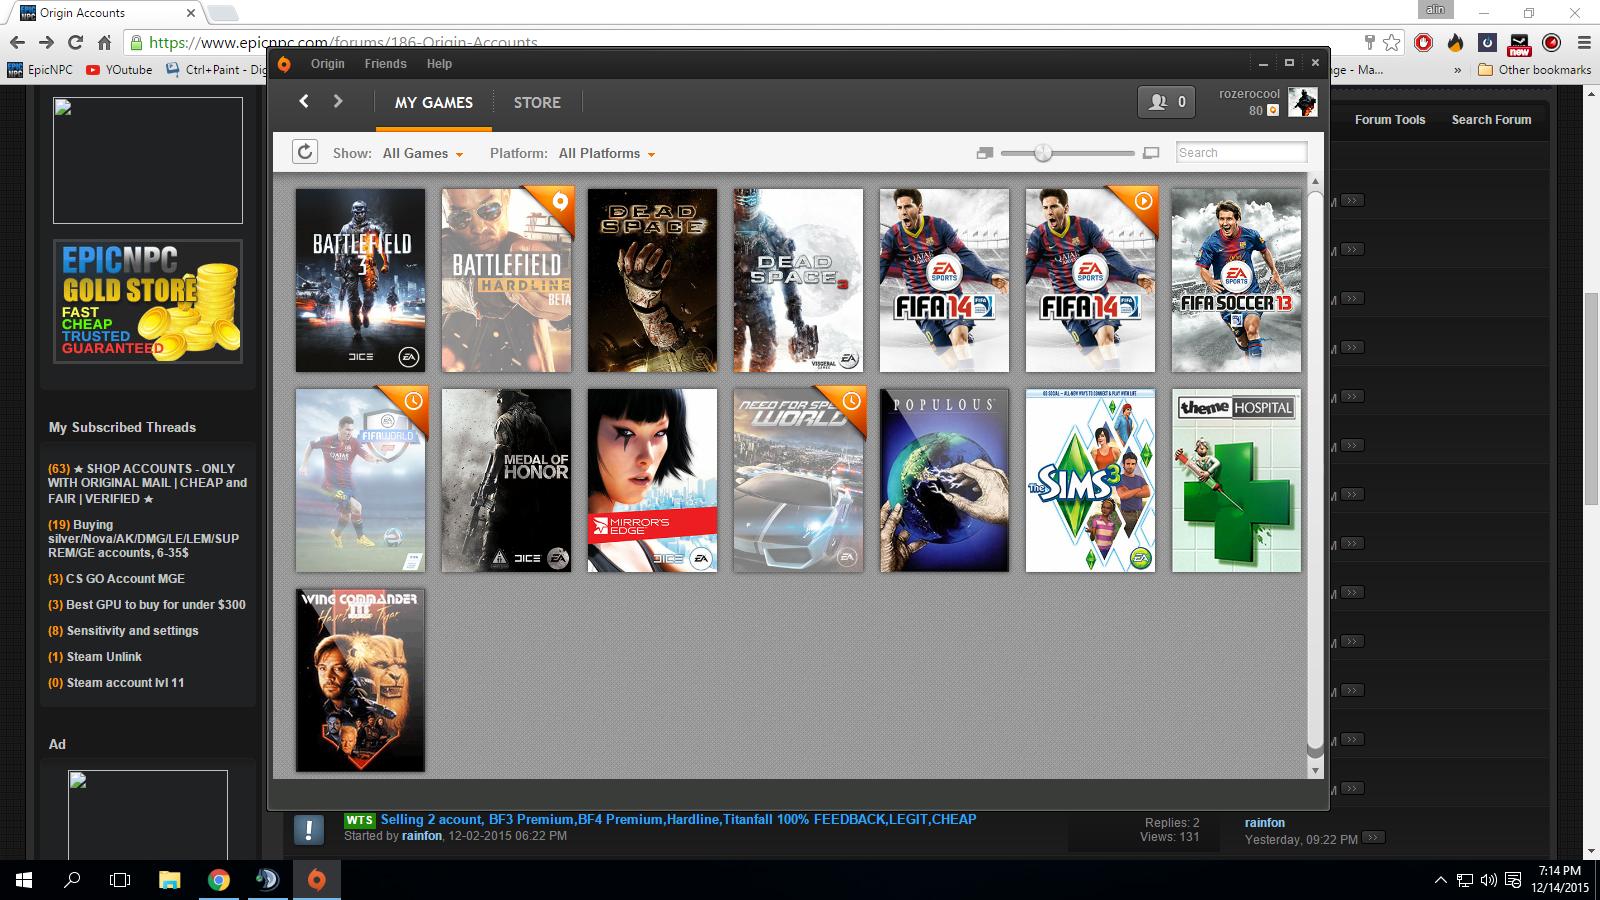Switch to the STORE tab
This screenshot has height=900, width=1600.
tap(537, 102)
